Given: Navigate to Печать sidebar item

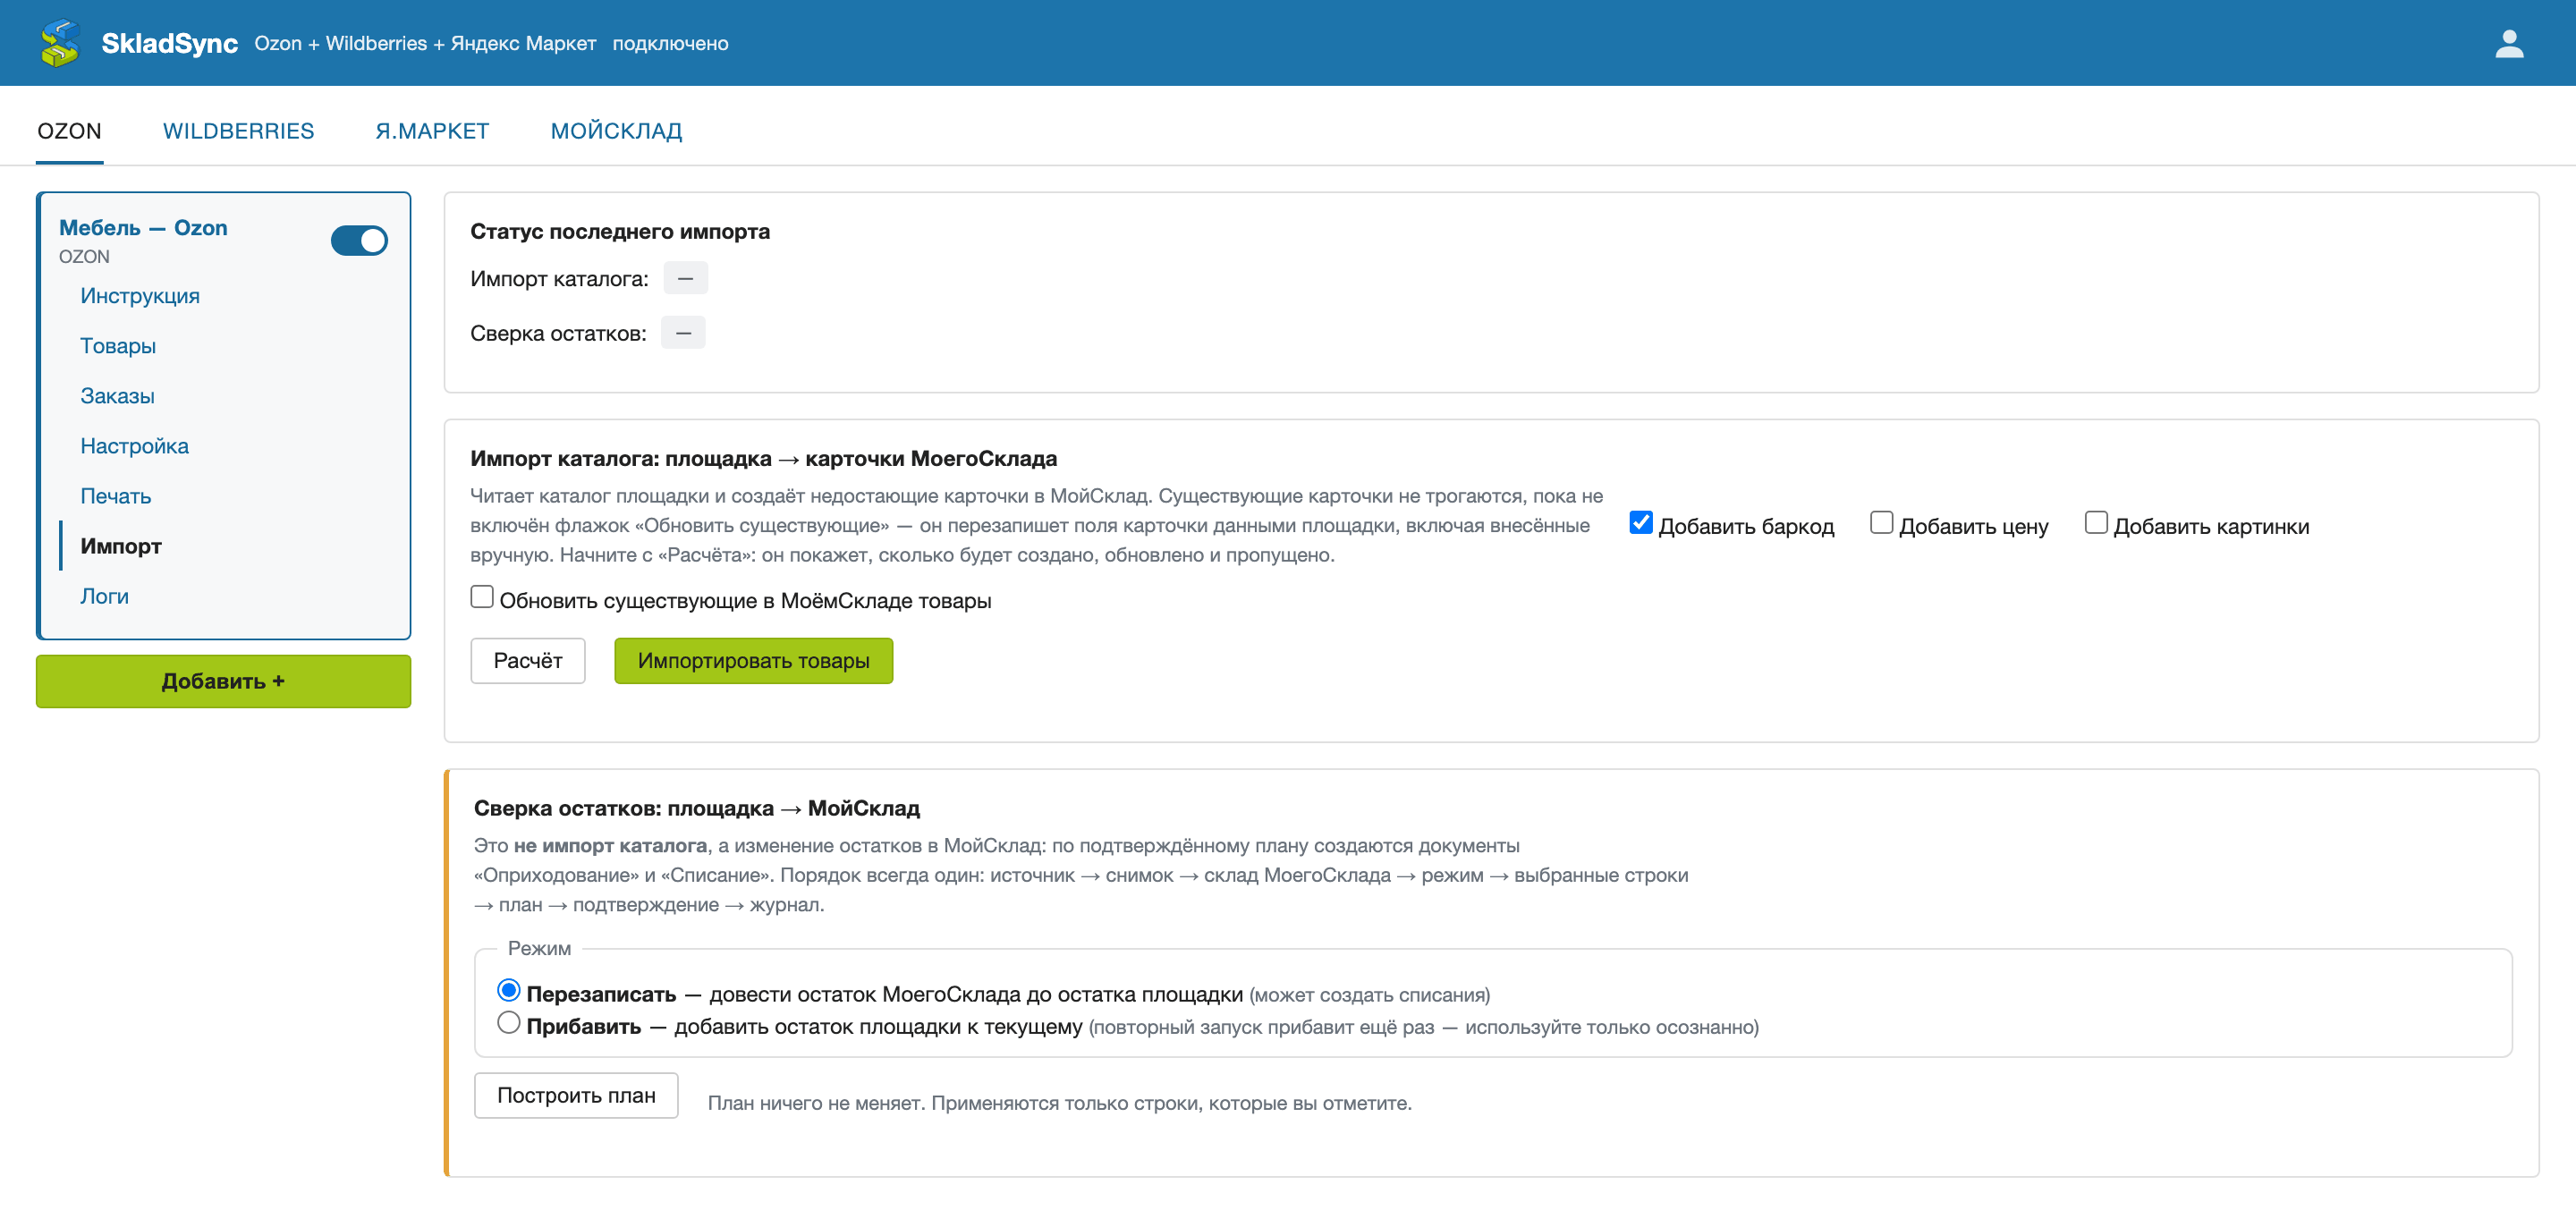Looking at the screenshot, I should pyautogui.click(x=116, y=496).
